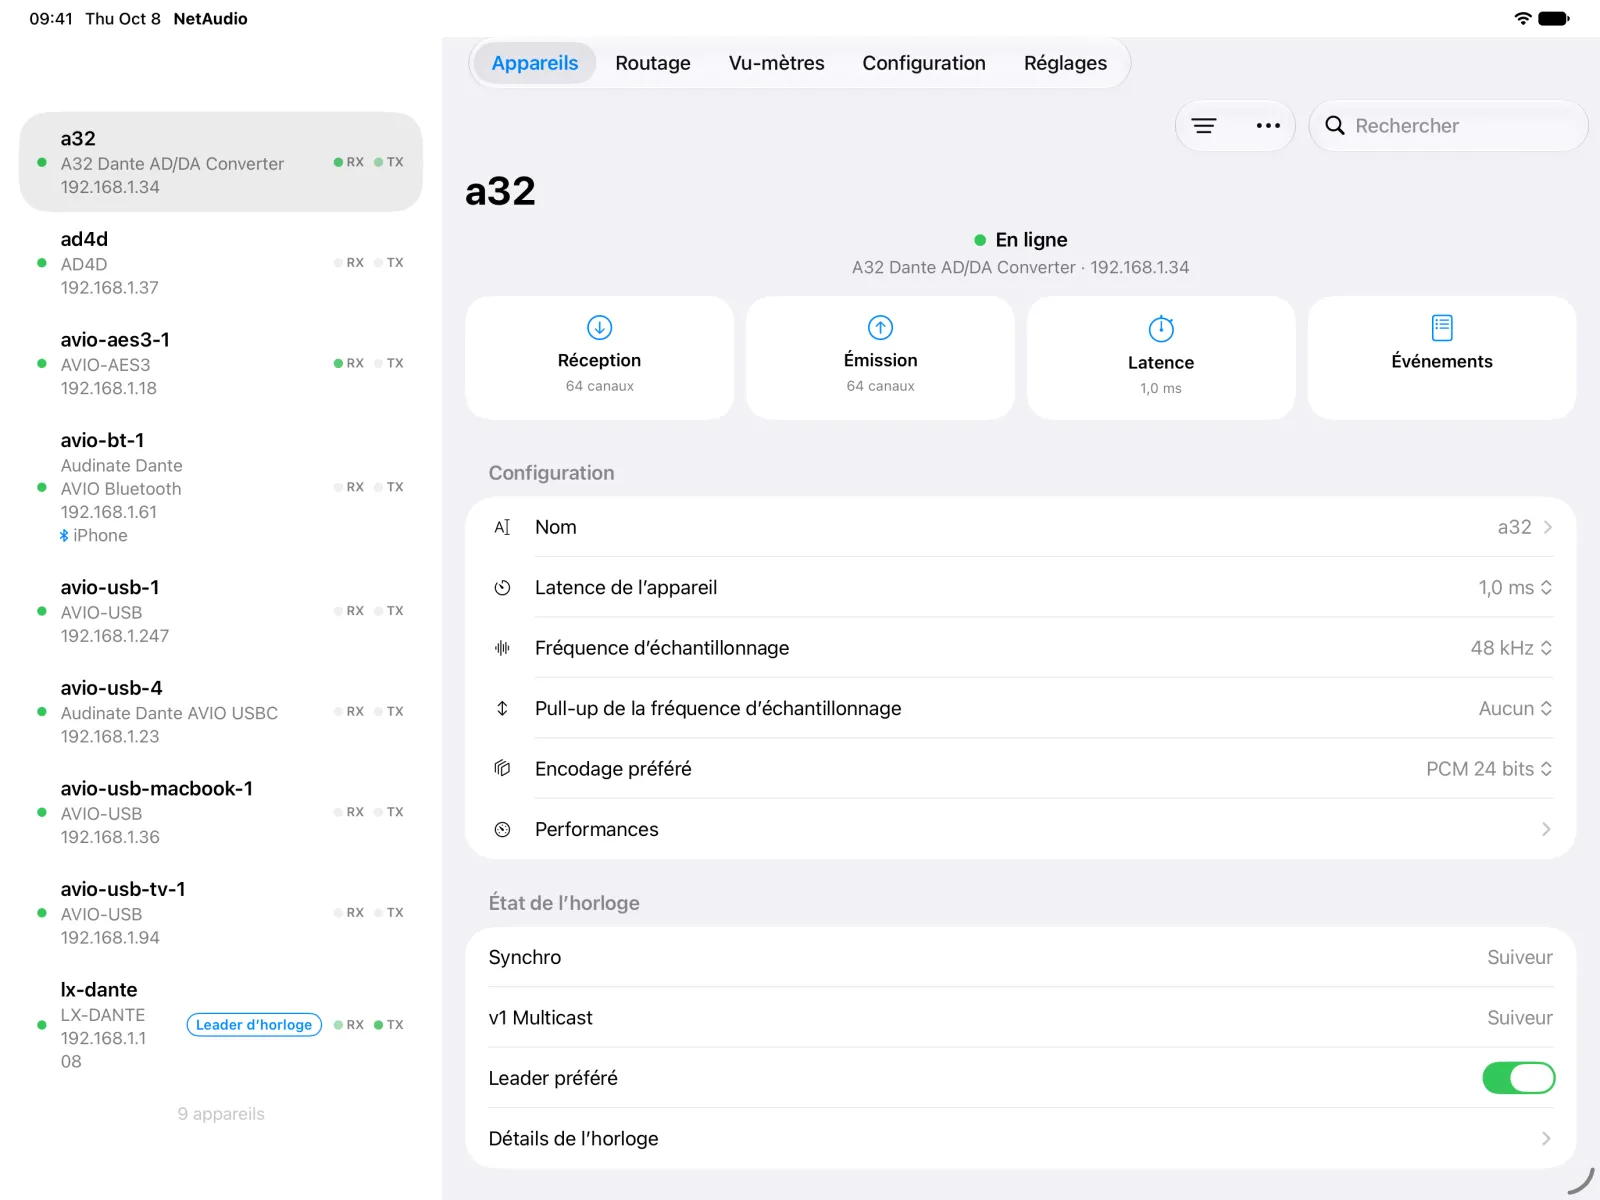Expand the Performances row chevron
The width and height of the screenshot is (1600, 1200).
[x=1546, y=829]
